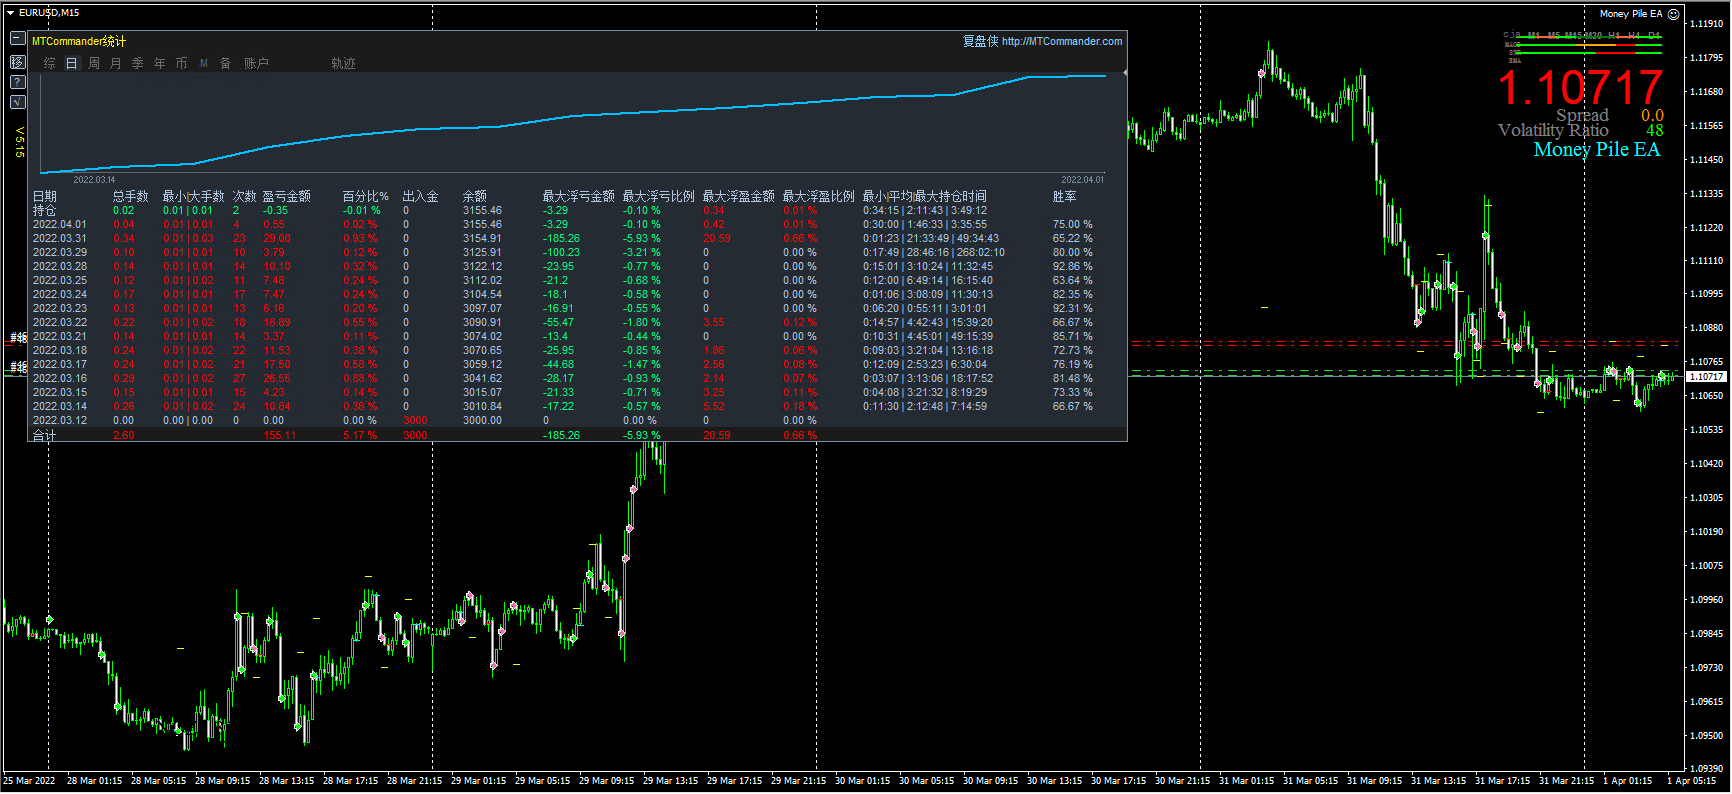This screenshot has height=794, width=1732.
Task: Select the 日 daily tab
Action: click(72, 63)
